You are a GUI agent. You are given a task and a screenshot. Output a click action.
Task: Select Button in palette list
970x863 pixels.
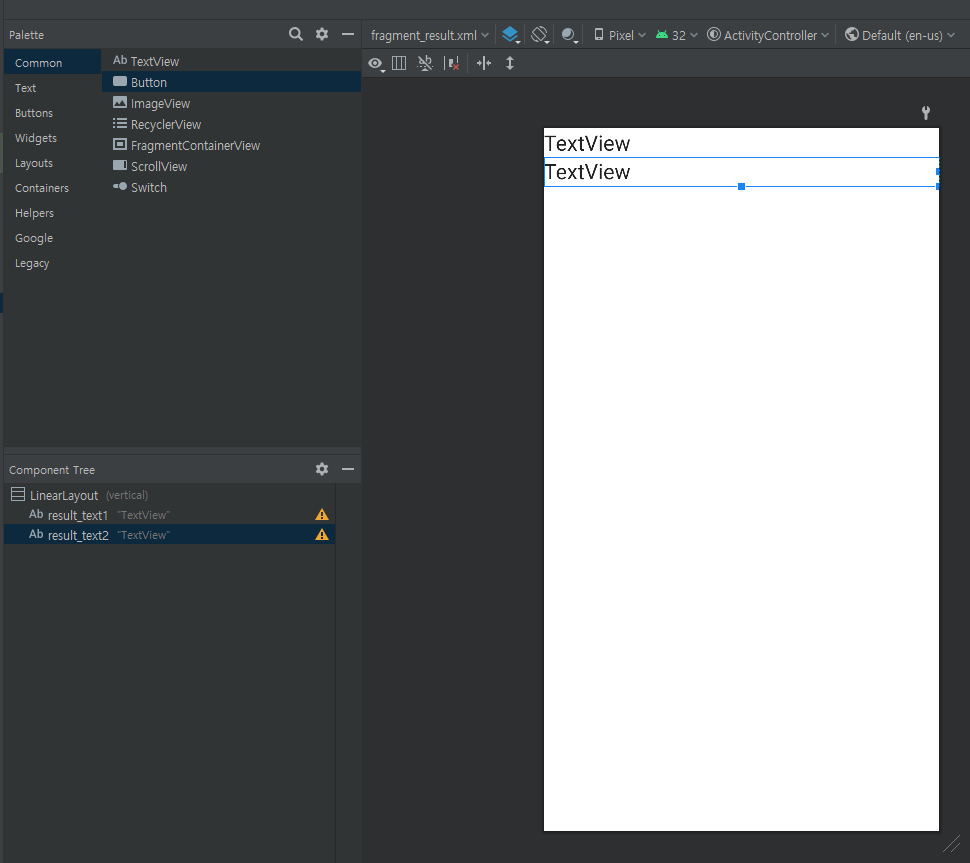(x=231, y=82)
